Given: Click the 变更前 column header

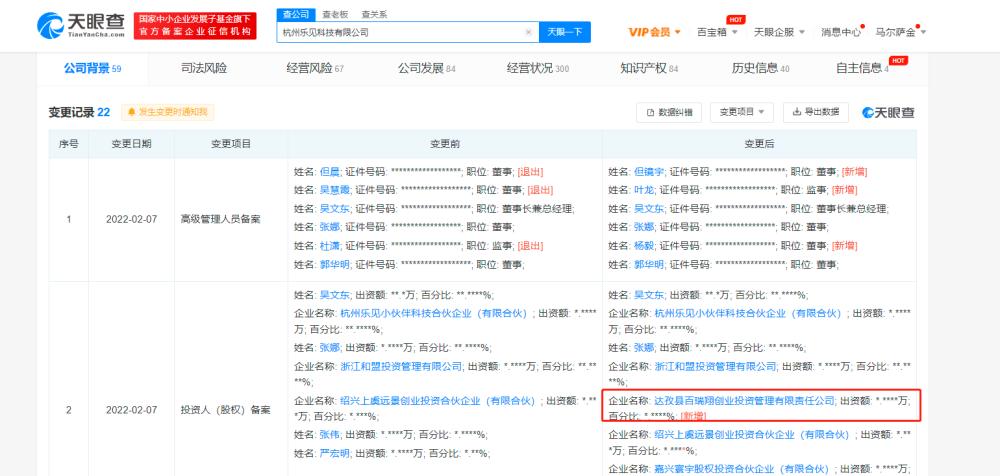Looking at the screenshot, I should tap(445, 144).
